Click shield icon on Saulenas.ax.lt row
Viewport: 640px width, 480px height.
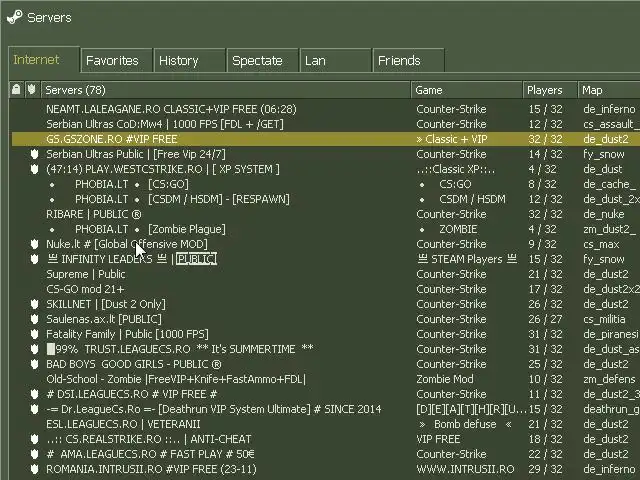(x=35, y=319)
